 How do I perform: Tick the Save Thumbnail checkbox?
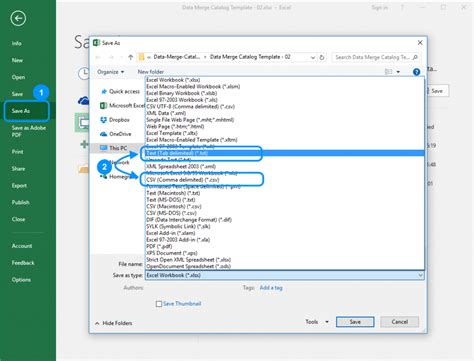point(159,304)
